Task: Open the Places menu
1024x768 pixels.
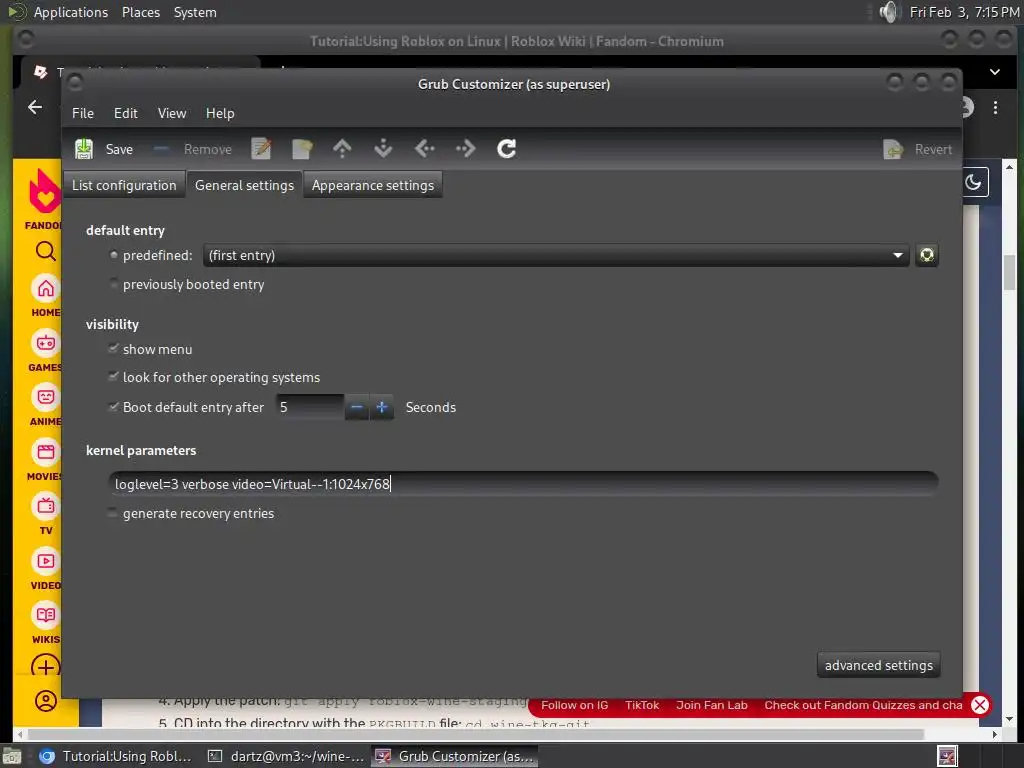Action: pos(141,12)
